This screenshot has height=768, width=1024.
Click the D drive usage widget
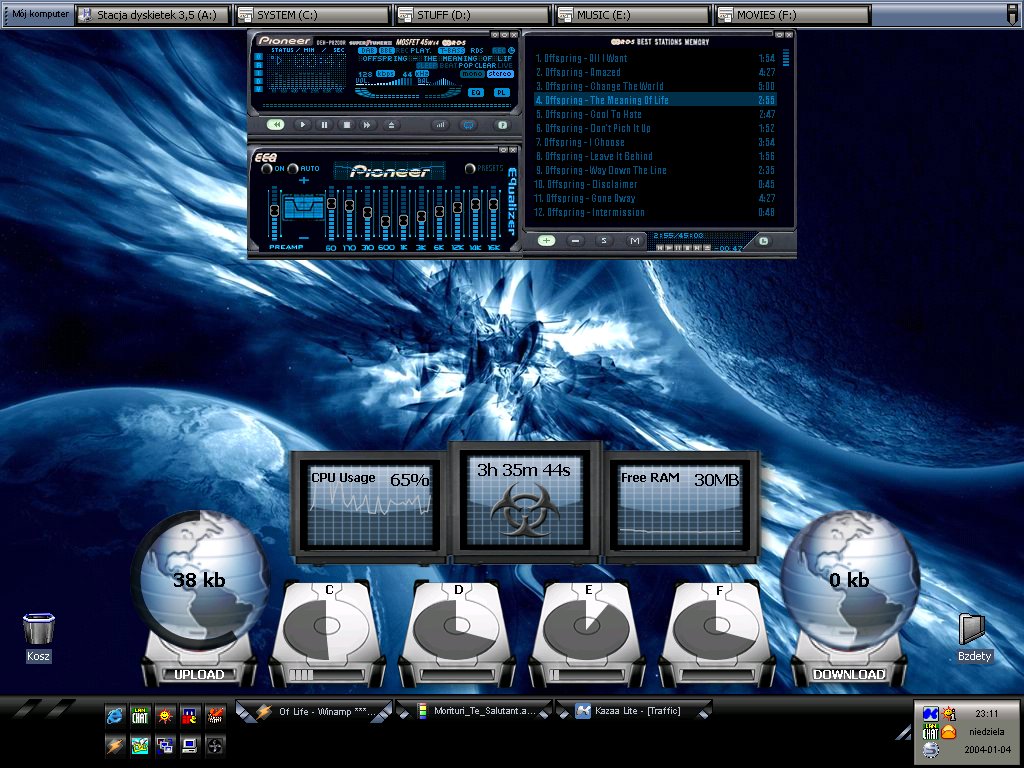click(x=457, y=633)
